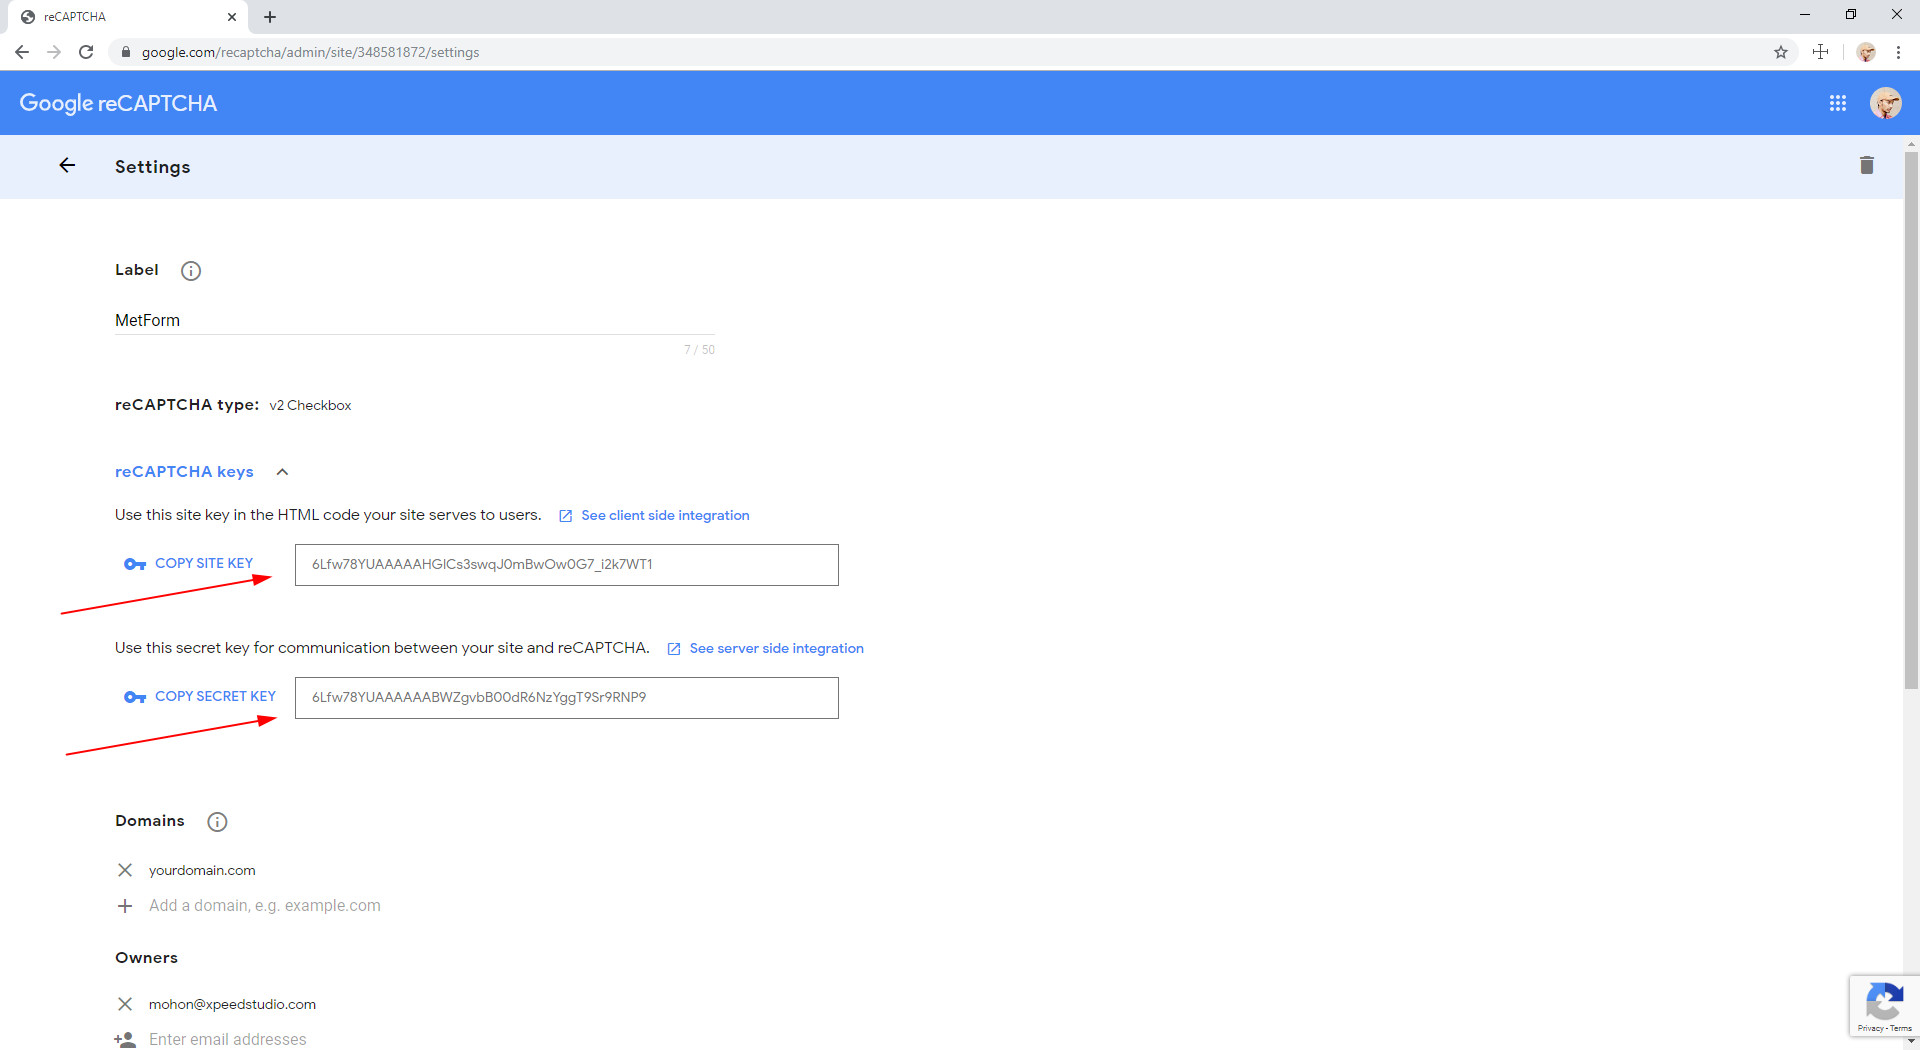Click the add-person icon for owners
1920x1050 pixels.
click(x=125, y=1040)
